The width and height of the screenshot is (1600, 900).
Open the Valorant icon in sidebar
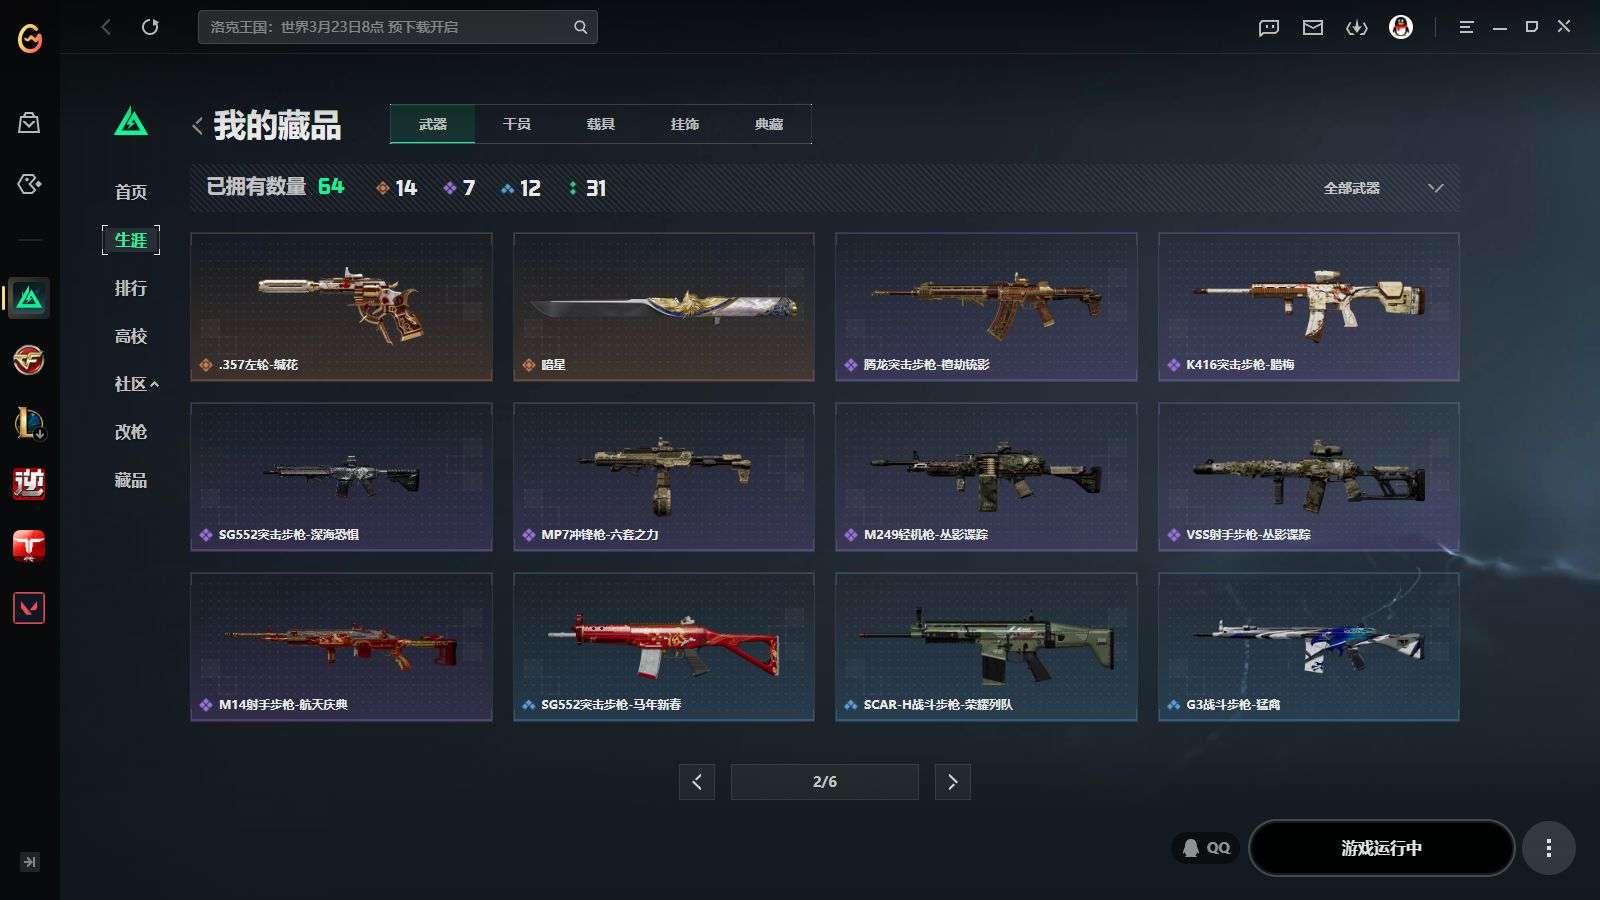tap(29, 608)
